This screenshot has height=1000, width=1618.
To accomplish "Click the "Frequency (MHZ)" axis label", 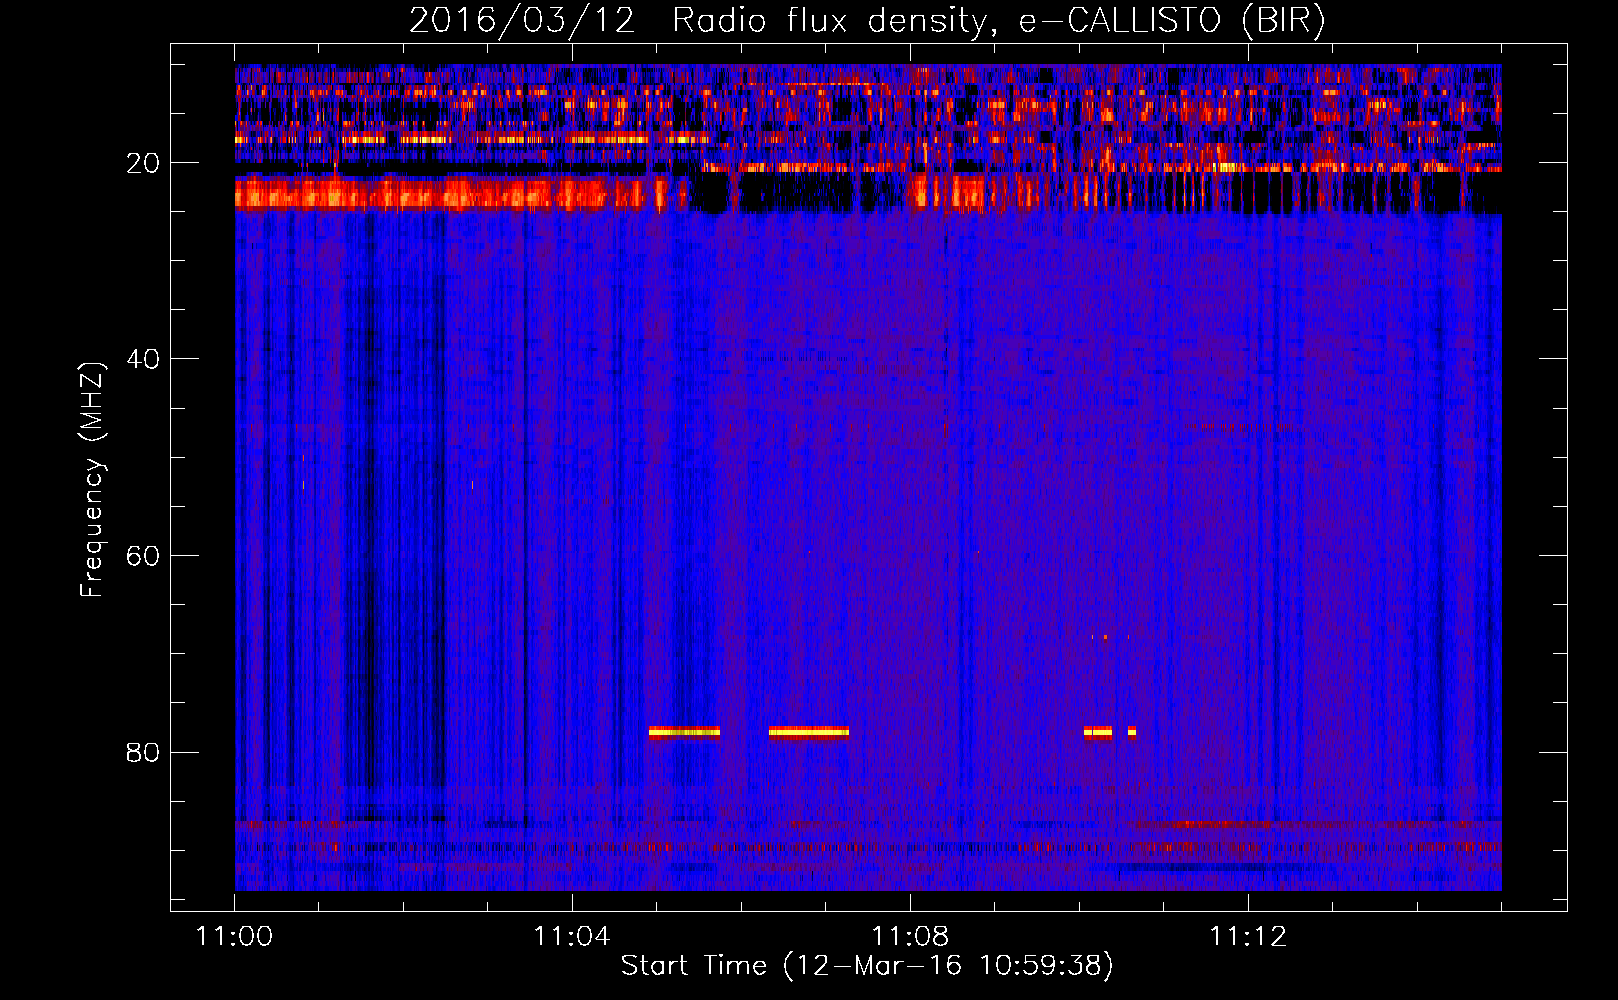I will click(92, 480).
